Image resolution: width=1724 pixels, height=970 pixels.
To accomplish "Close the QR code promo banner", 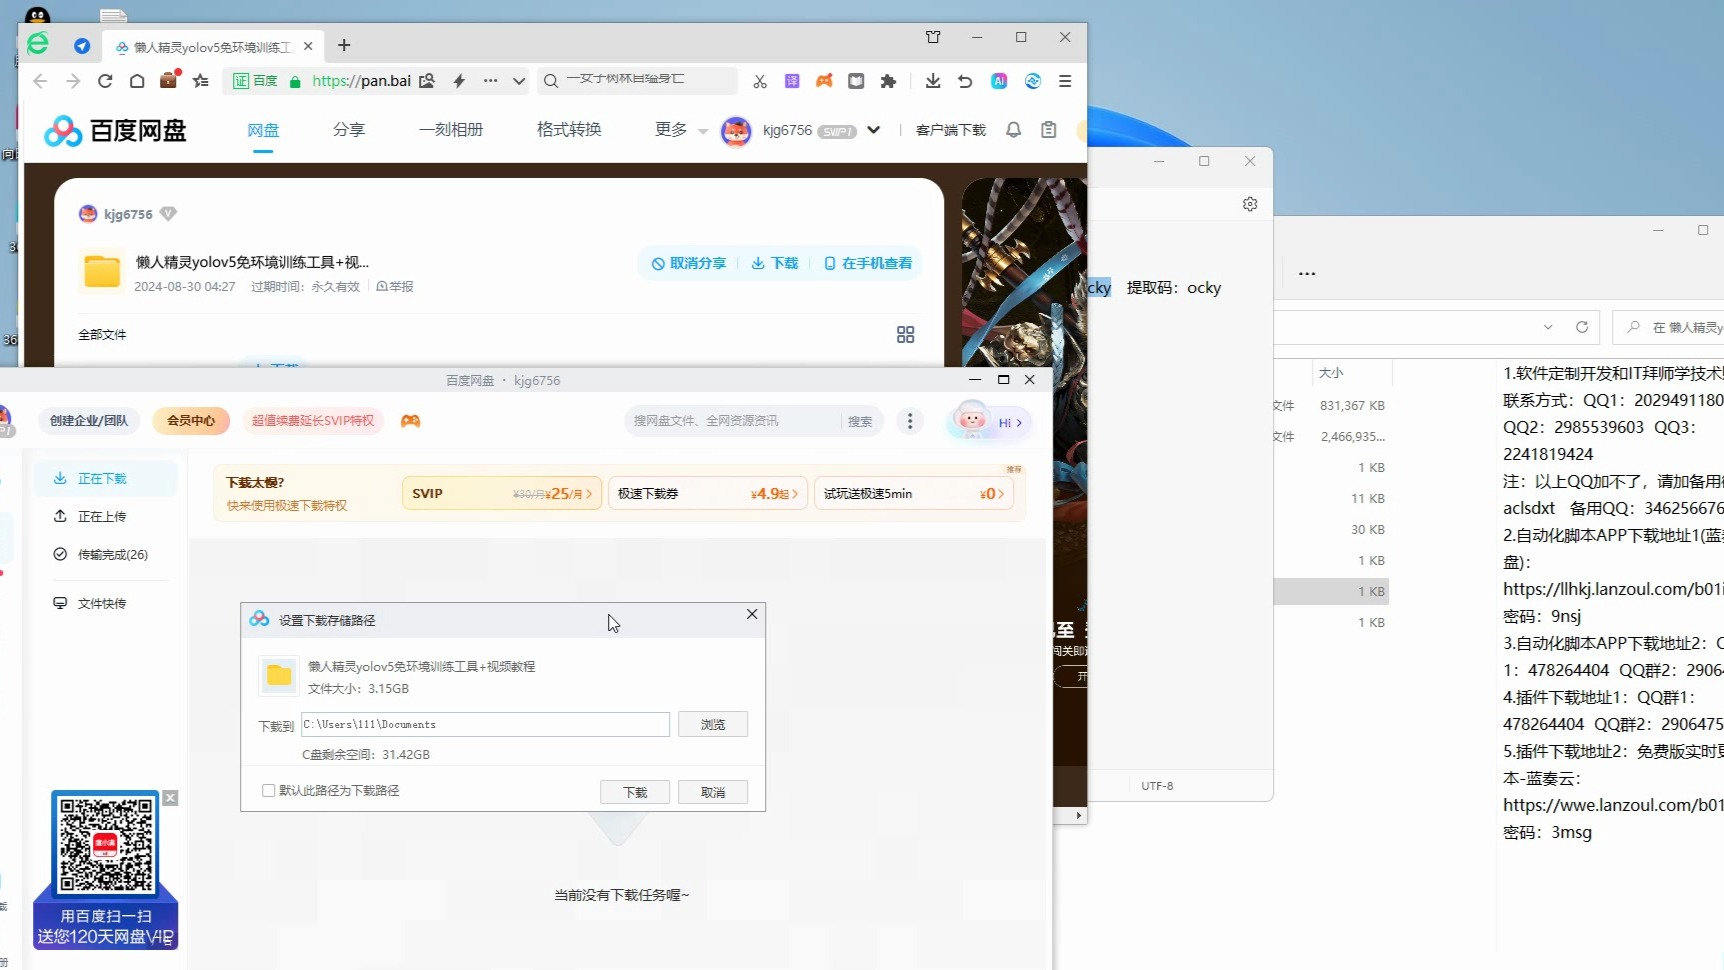I will 170,798.
